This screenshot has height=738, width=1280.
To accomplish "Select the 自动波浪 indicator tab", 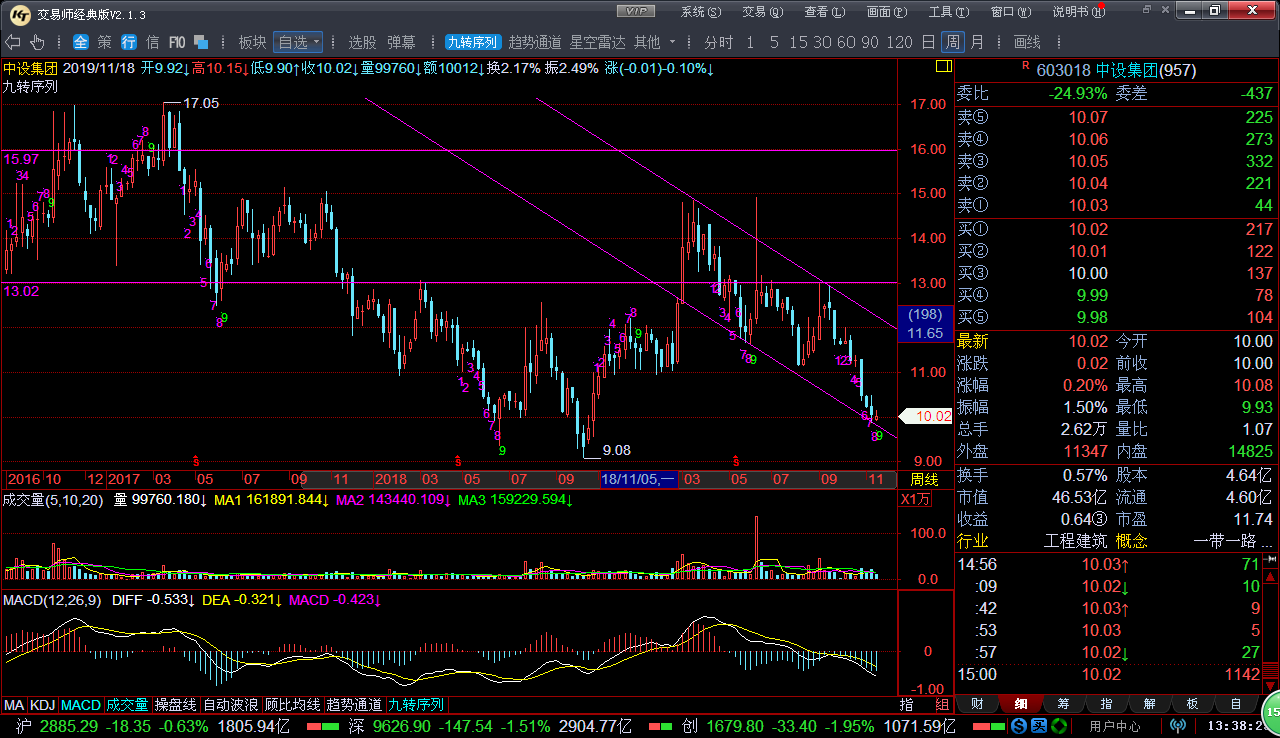I will [231, 705].
